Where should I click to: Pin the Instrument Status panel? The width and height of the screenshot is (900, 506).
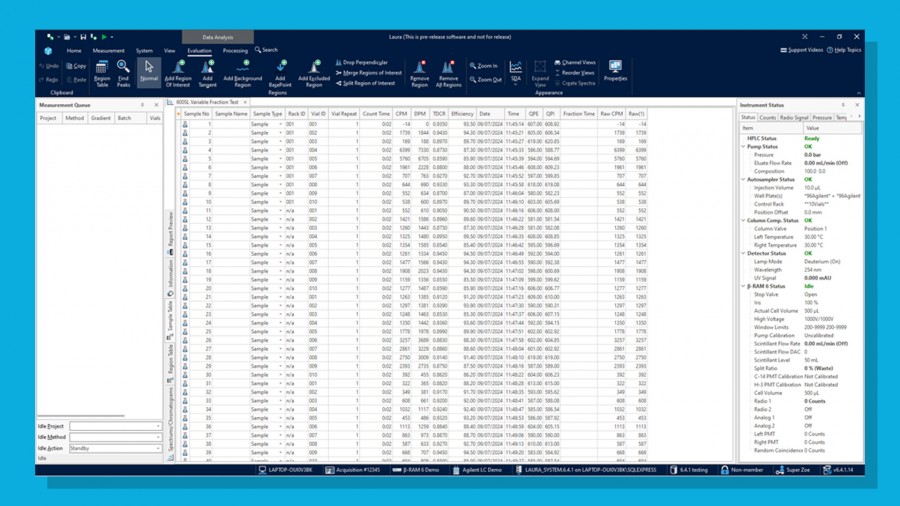point(843,105)
